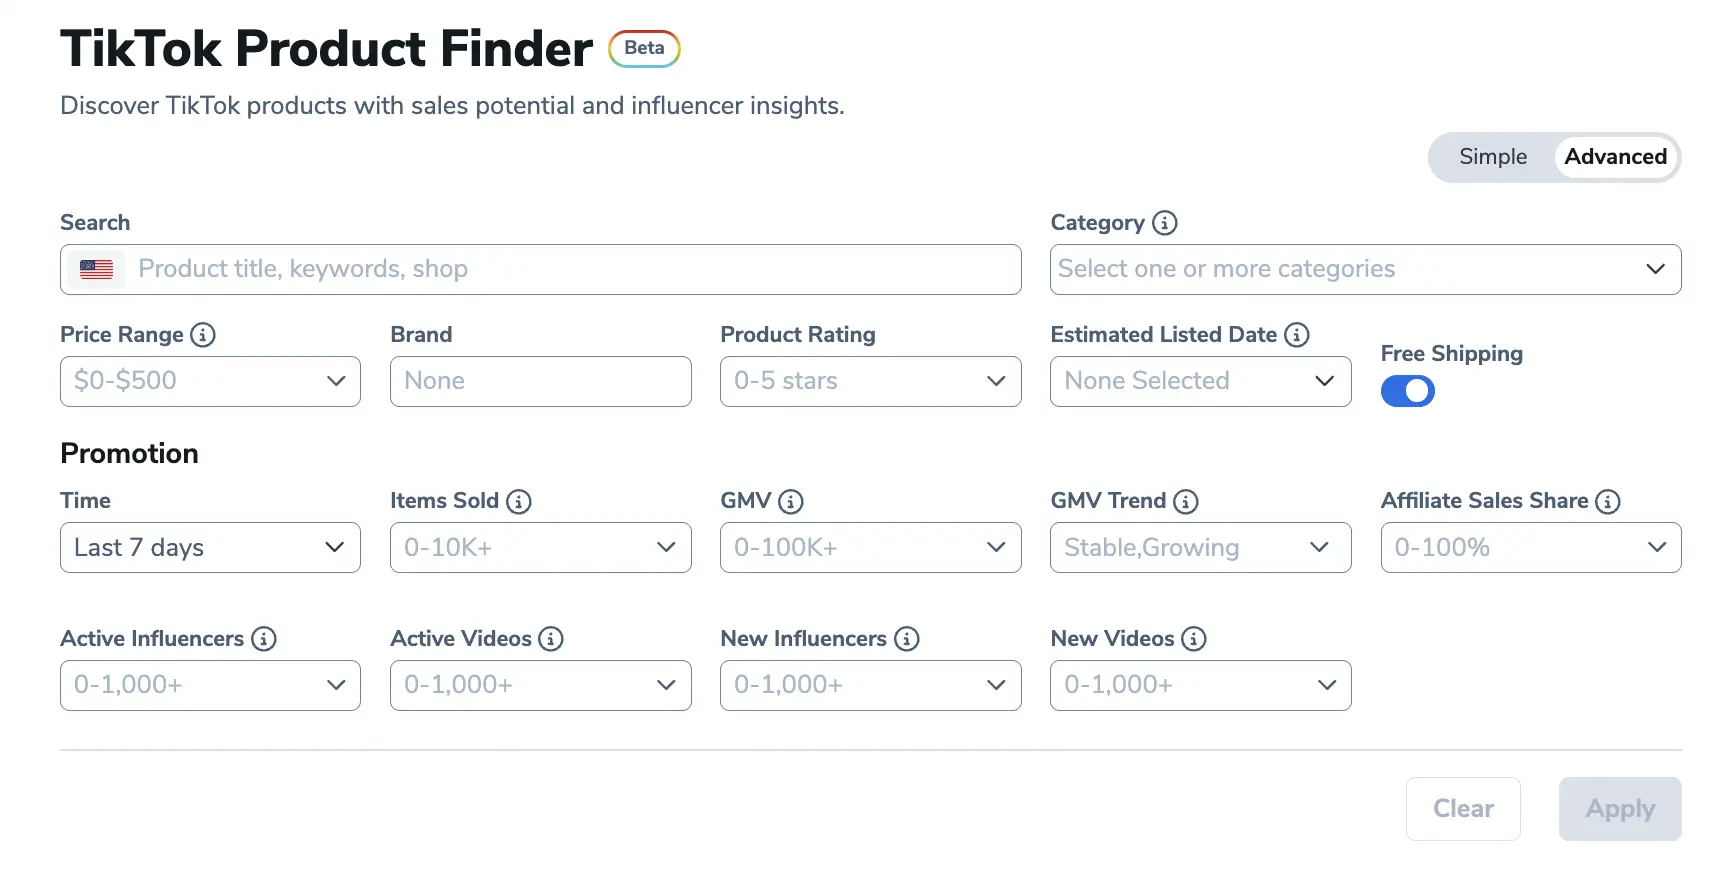Open the Product Rating dropdown
This screenshot has height=872, width=1730.
[870, 381]
